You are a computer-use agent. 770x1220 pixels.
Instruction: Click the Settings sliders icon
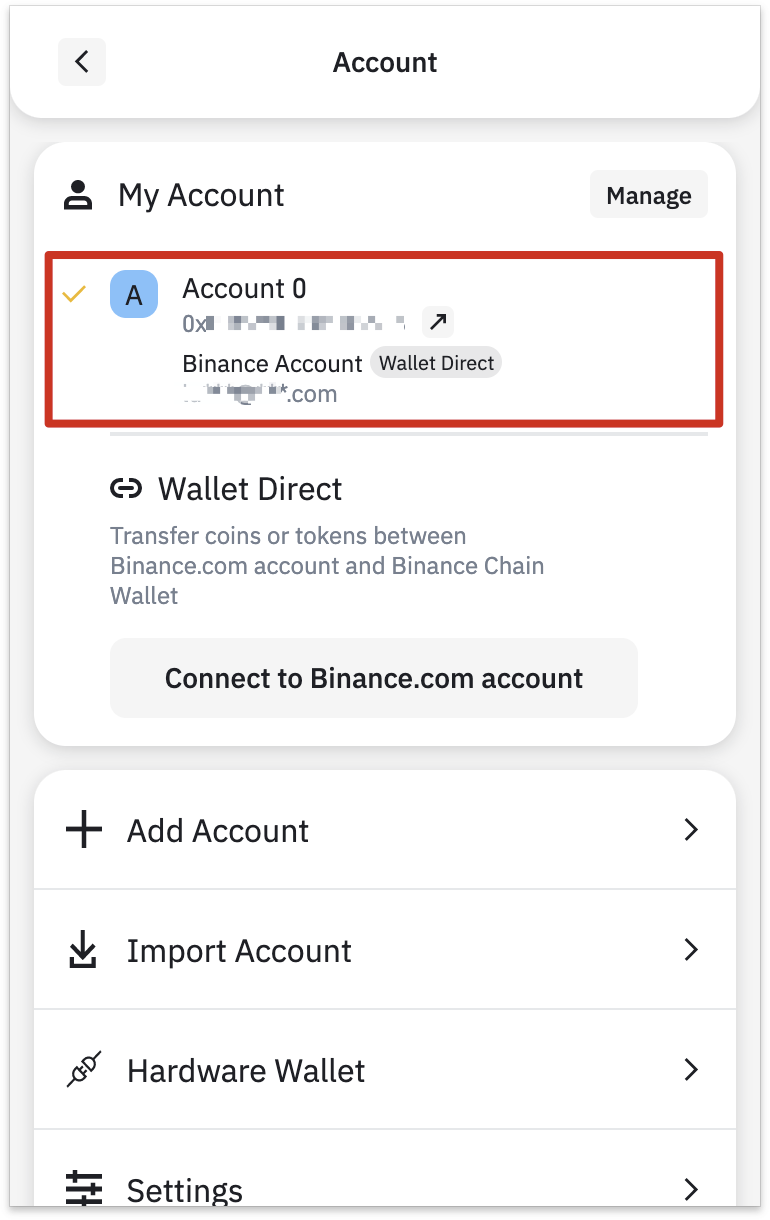coord(84,1189)
